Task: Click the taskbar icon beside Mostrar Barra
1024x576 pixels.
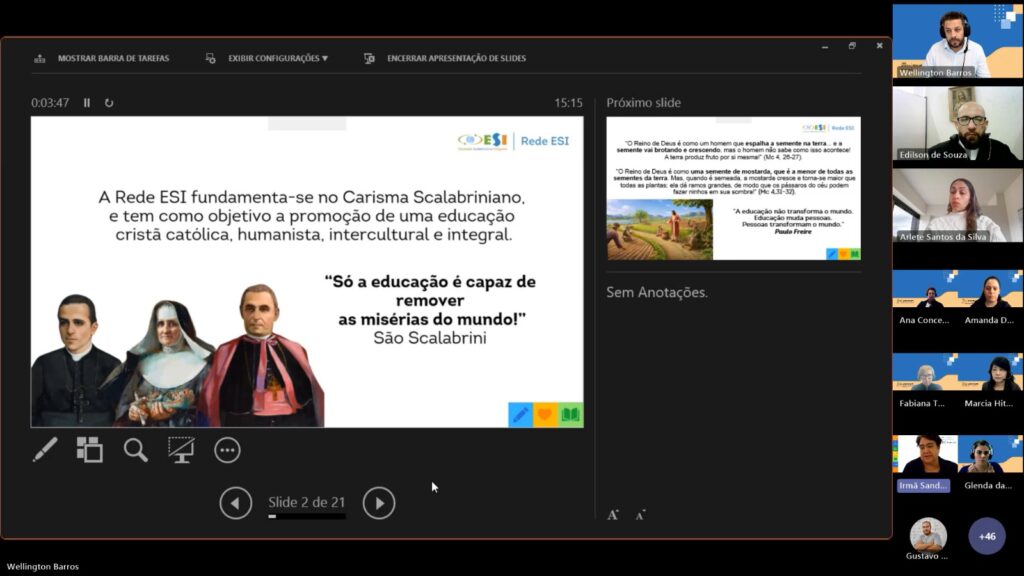Action: 40,58
